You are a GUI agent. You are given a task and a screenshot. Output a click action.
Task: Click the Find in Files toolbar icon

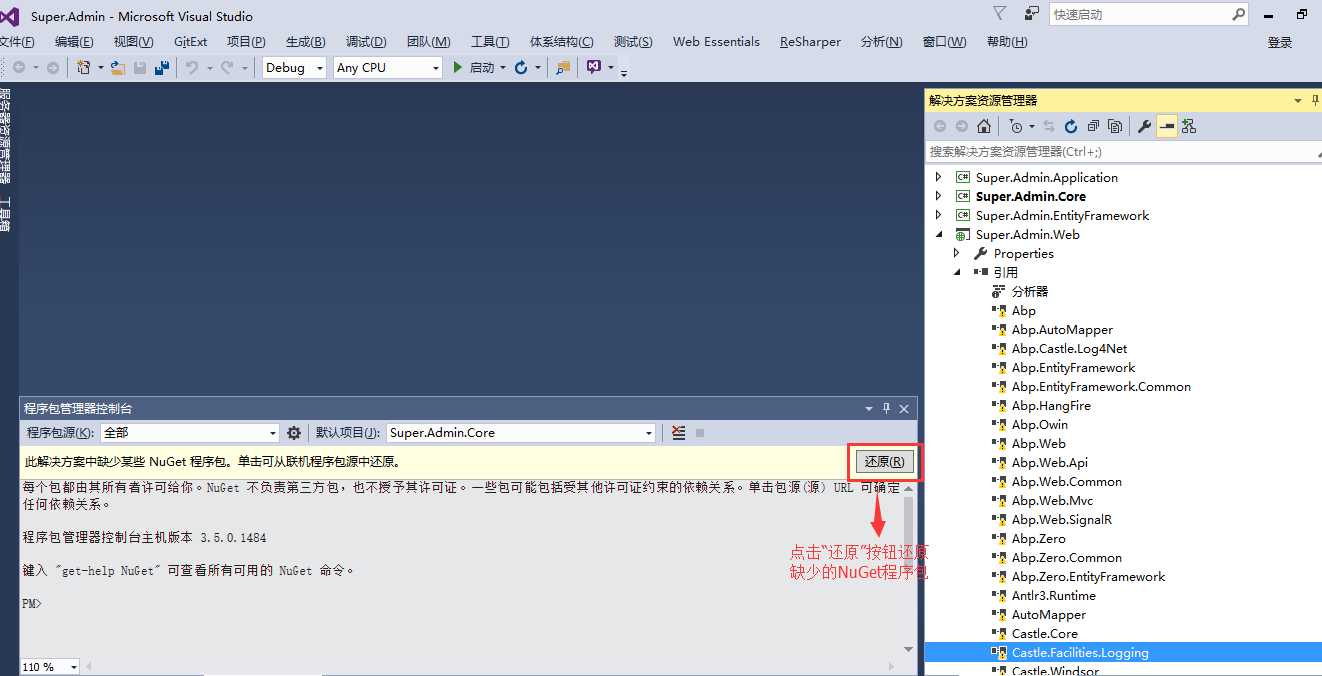tap(563, 67)
